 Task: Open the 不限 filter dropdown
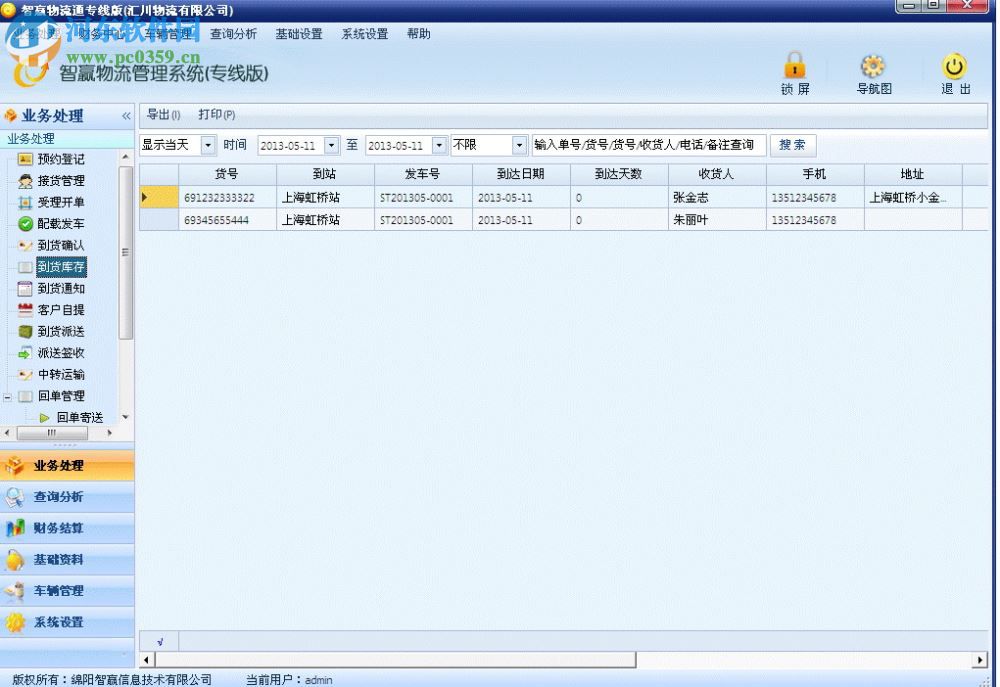point(519,144)
